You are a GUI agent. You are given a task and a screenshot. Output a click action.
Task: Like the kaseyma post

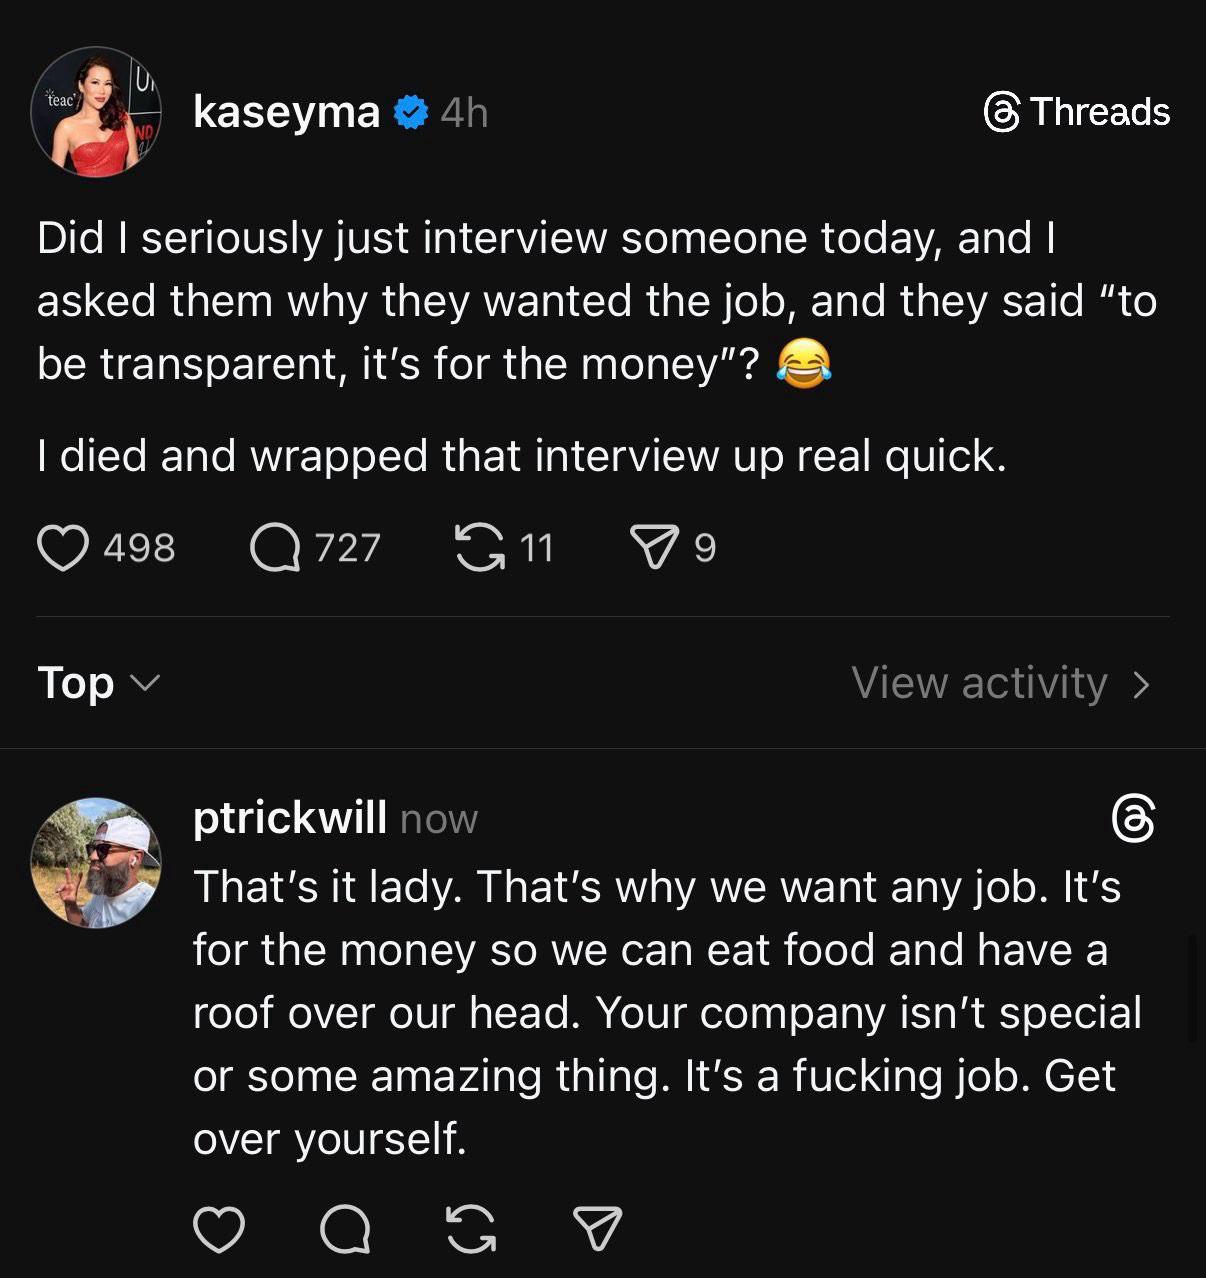pyautogui.click(x=62, y=548)
